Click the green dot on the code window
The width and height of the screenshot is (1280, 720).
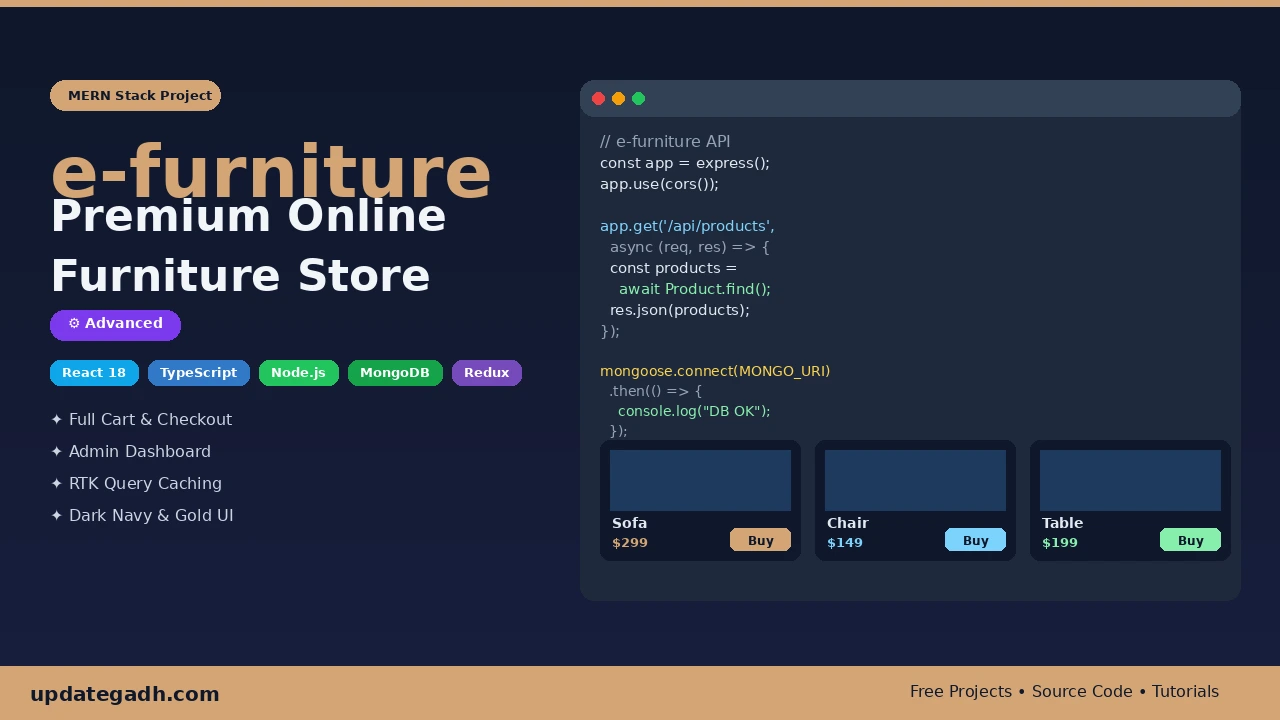[638, 98]
